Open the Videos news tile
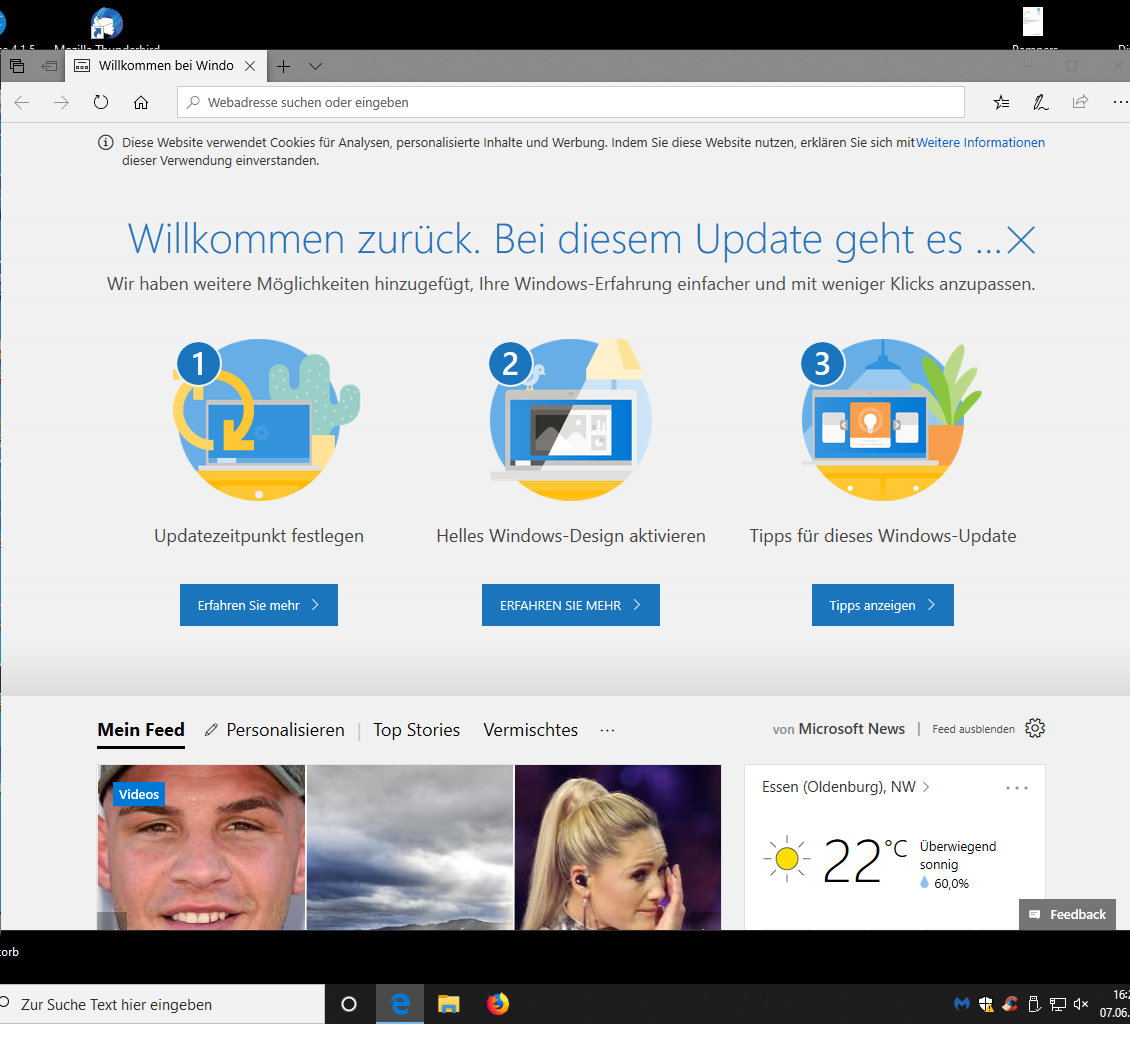 tap(202, 848)
